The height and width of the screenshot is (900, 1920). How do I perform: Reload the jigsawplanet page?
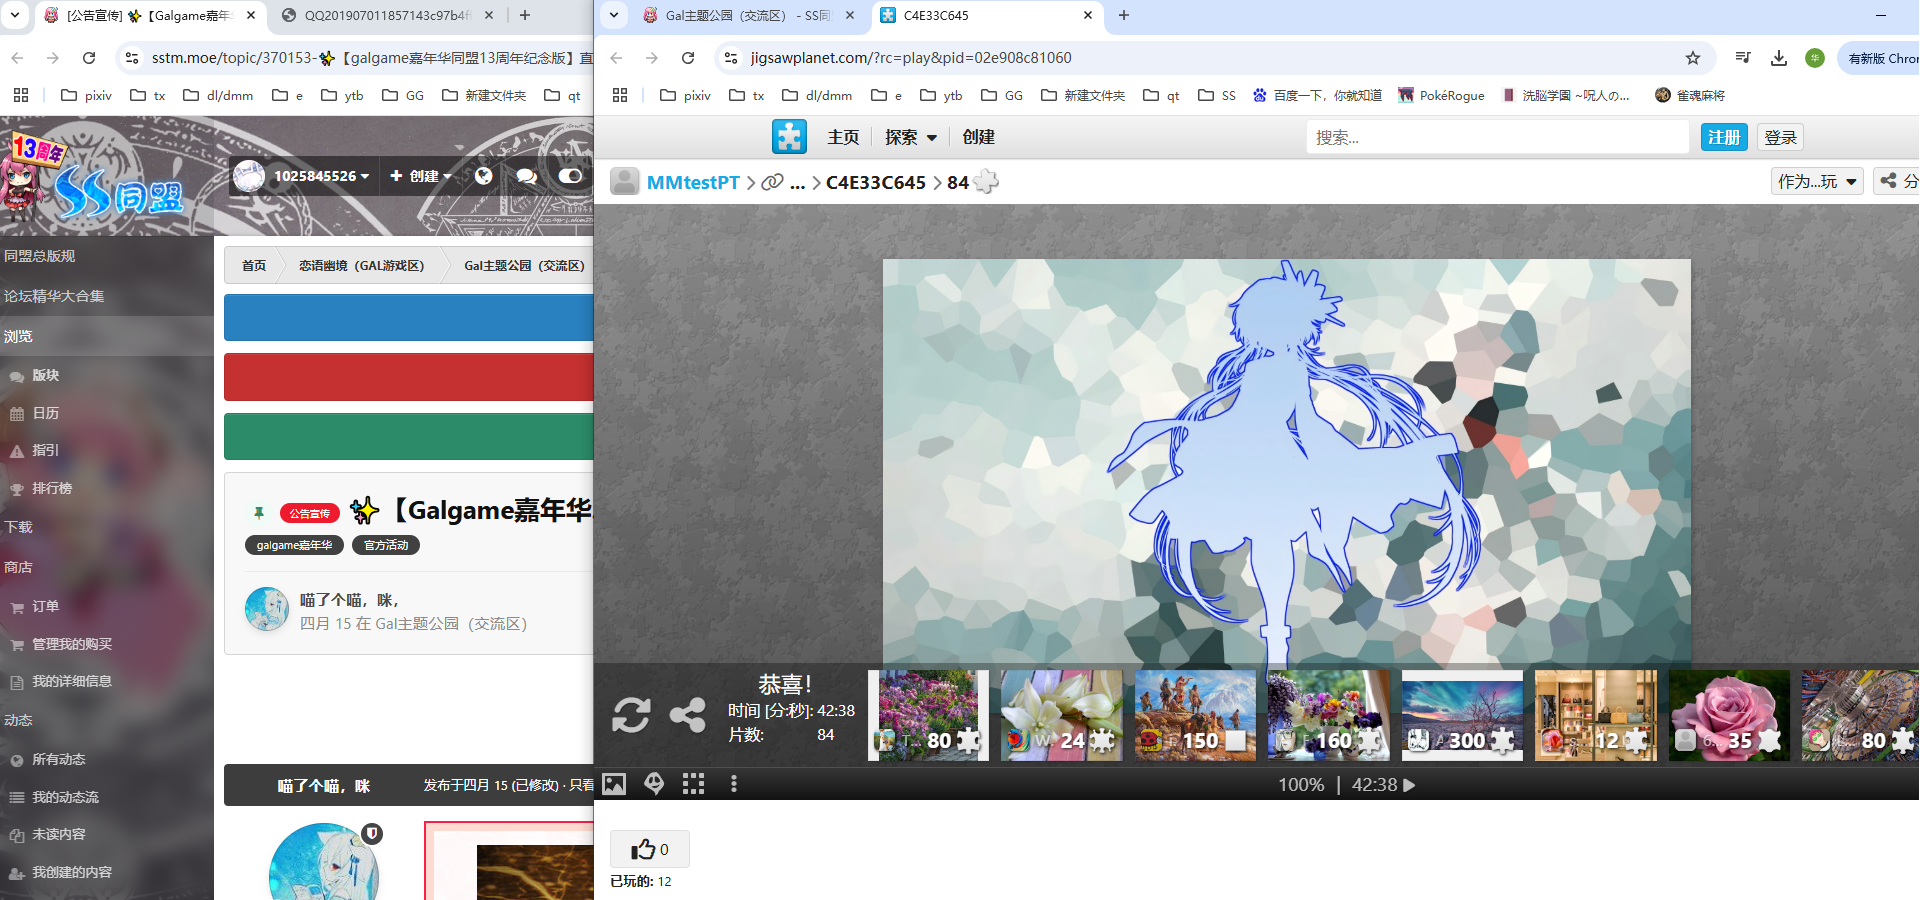pyautogui.click(x=688, y=58)
